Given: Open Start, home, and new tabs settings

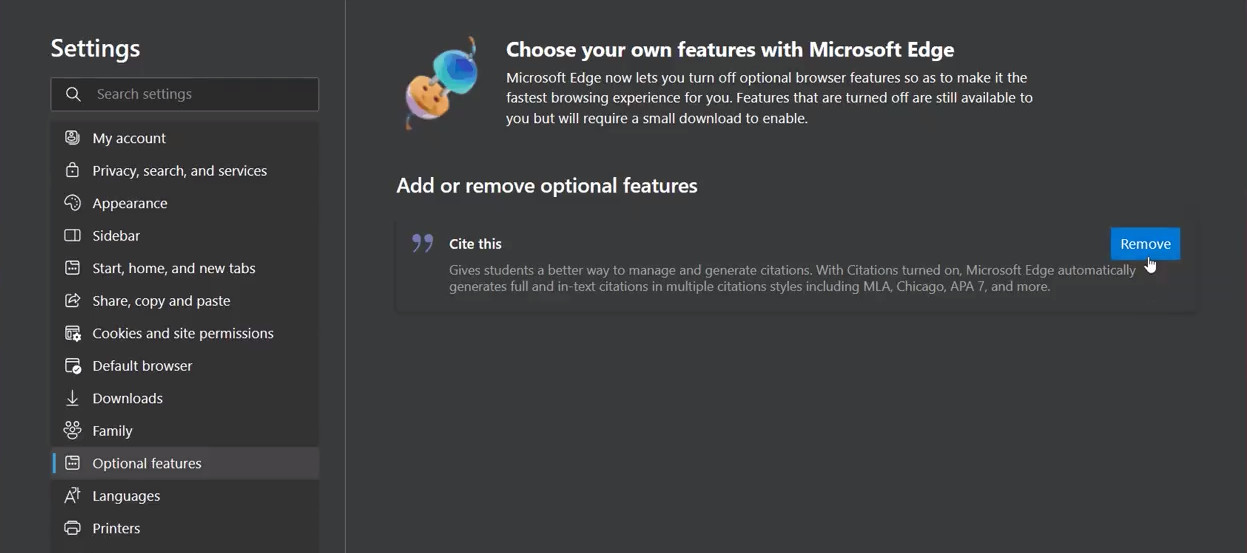Looking at the screenshot, I should pos(174,268).
